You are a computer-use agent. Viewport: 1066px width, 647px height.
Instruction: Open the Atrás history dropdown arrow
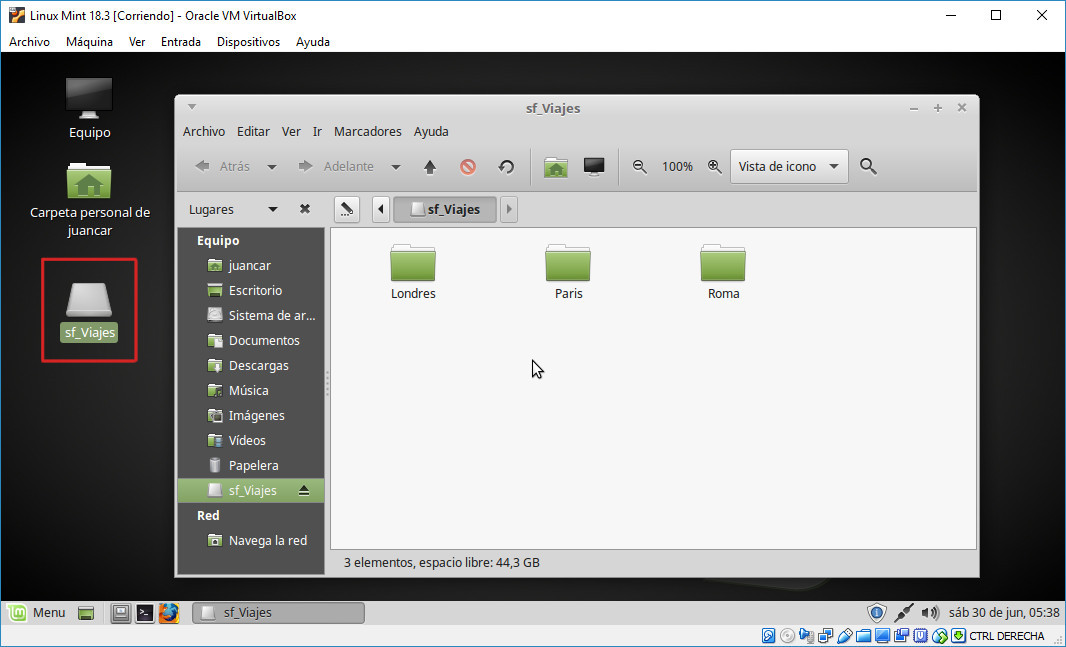click(x=272, y=167)
